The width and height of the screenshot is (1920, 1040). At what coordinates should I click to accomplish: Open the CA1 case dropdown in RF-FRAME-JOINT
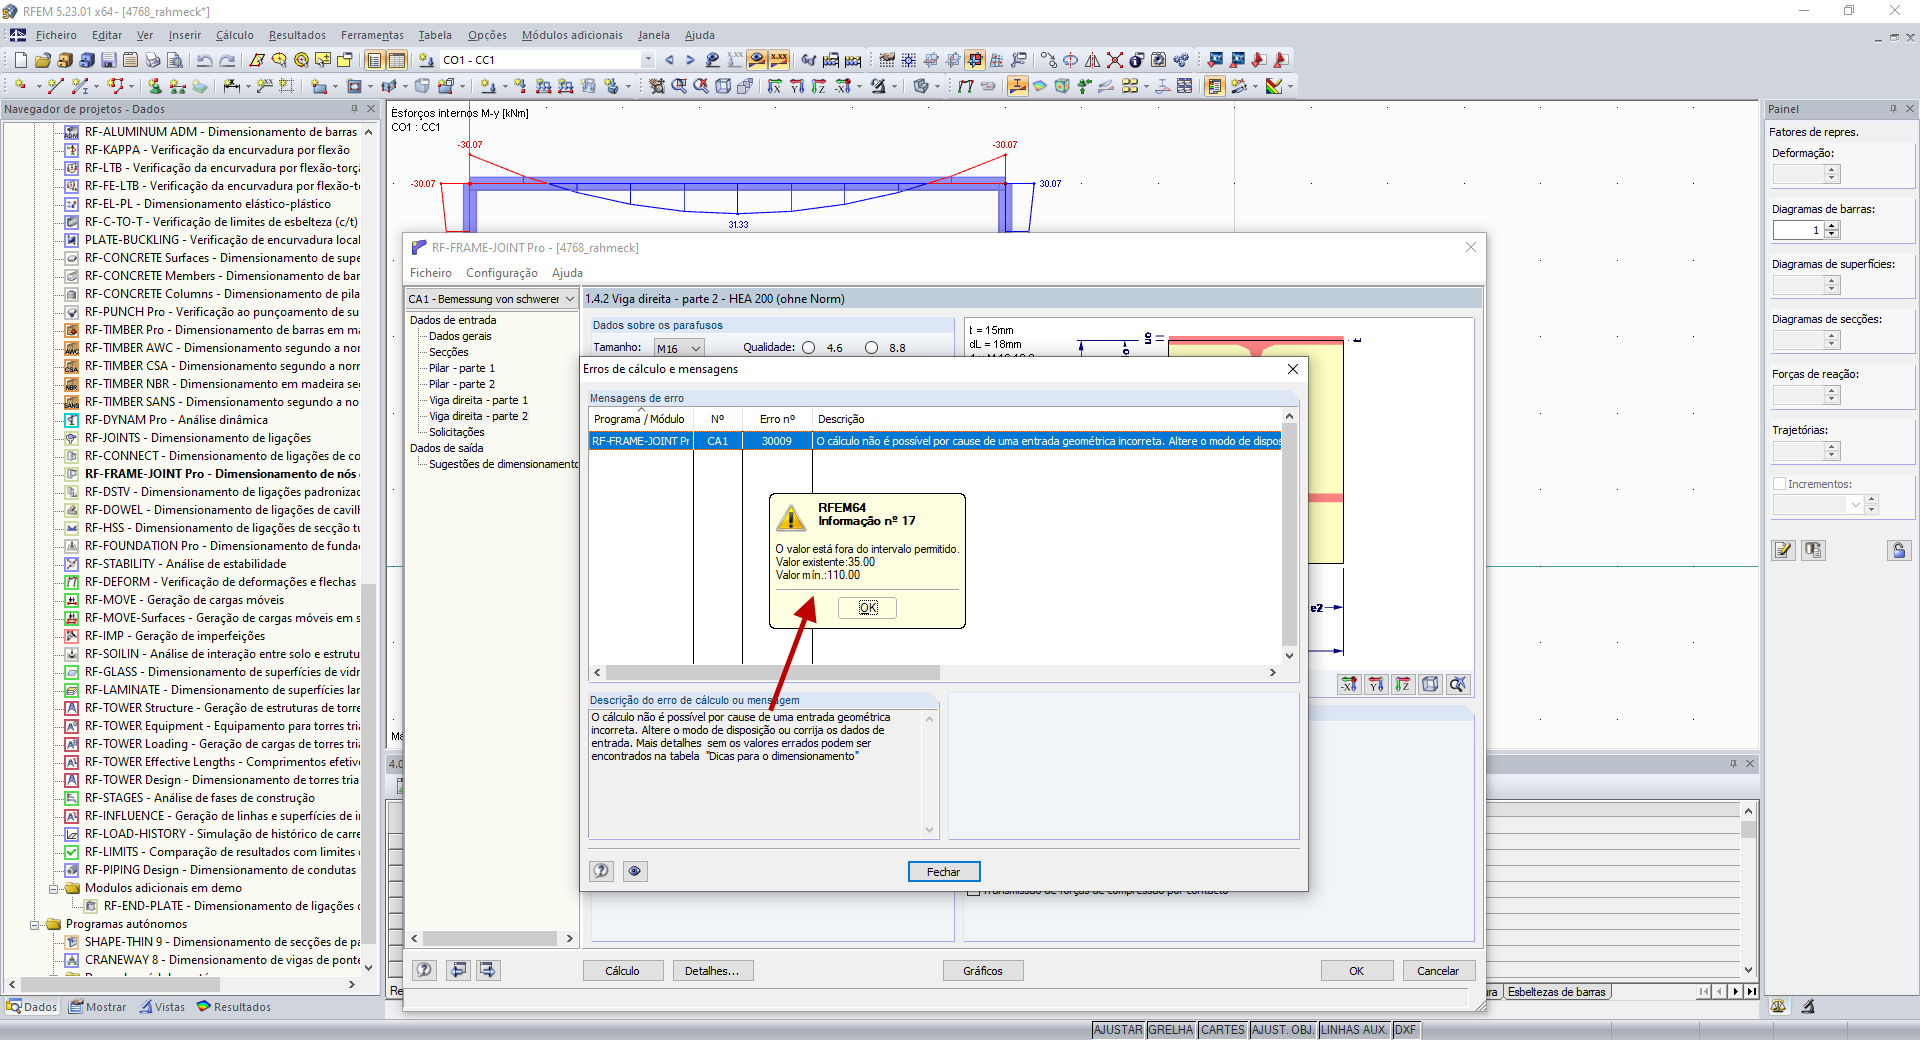pyautogui.click(x=570, y=299)
